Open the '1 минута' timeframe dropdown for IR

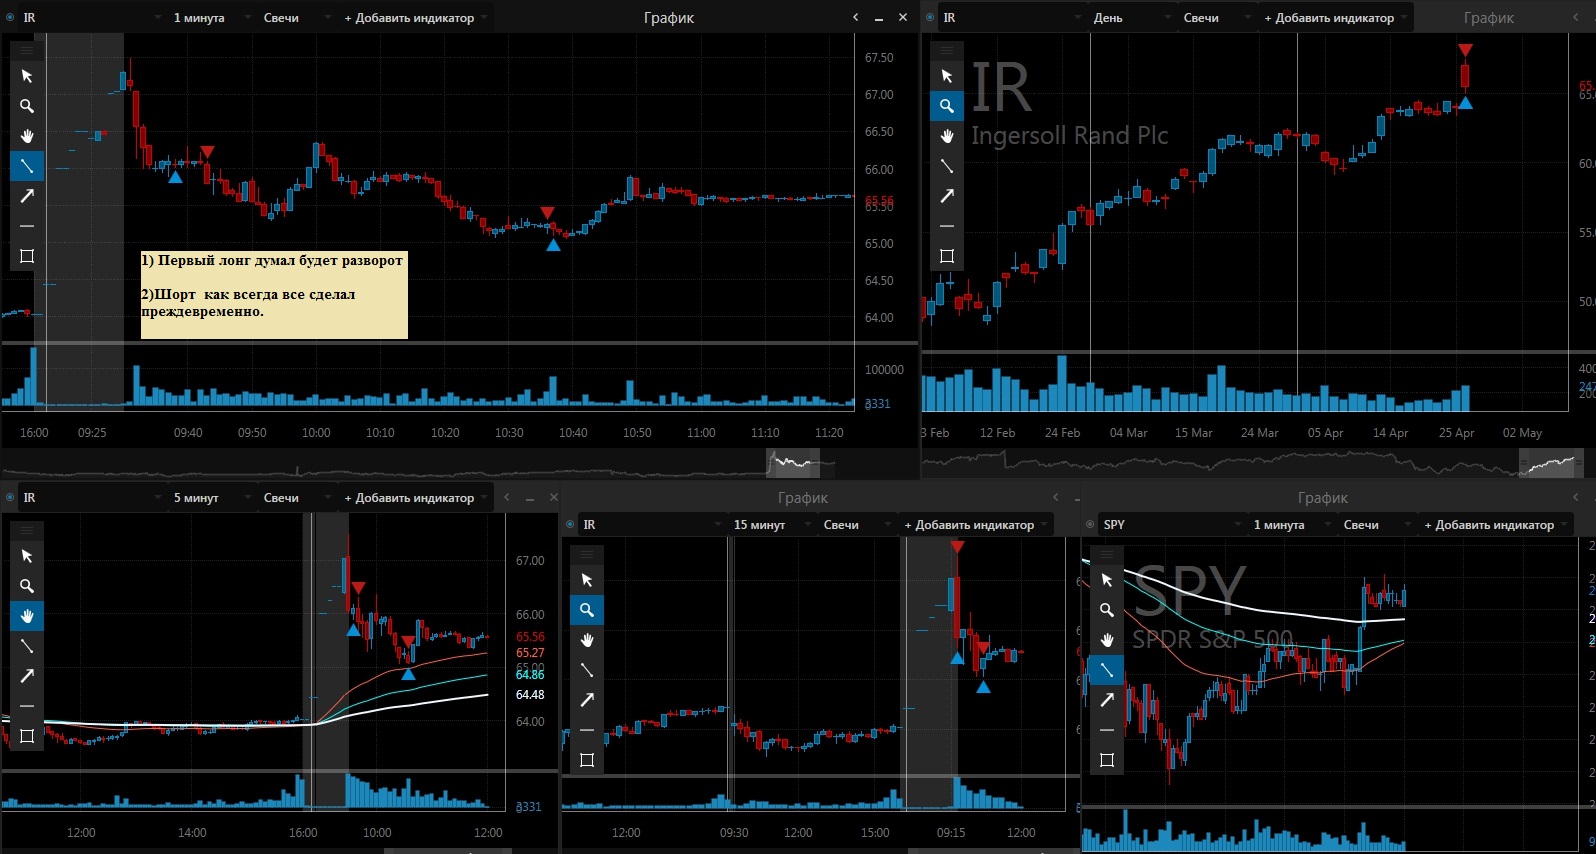pos(211,18)
